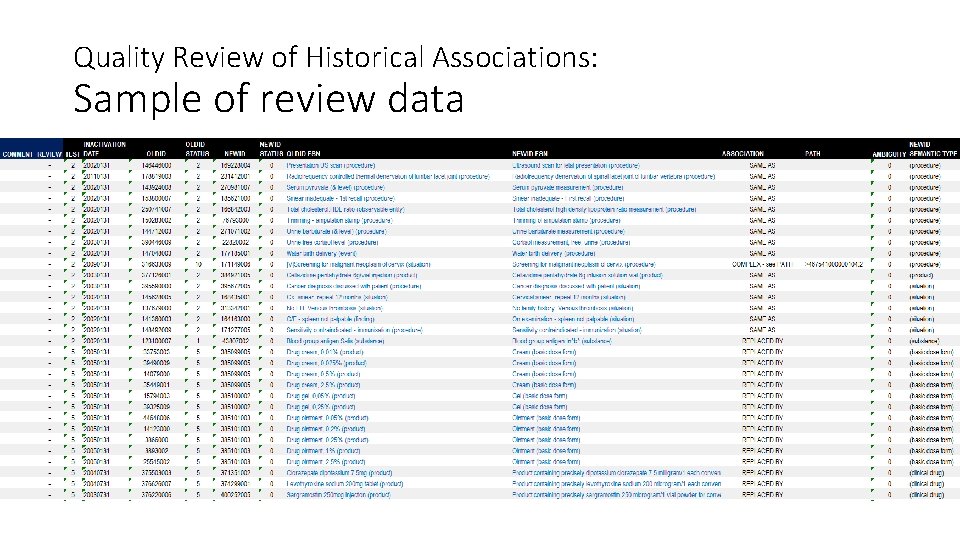Click 'REPLACED BY' in the Levothyroxine sodium row

click(762, 484)
